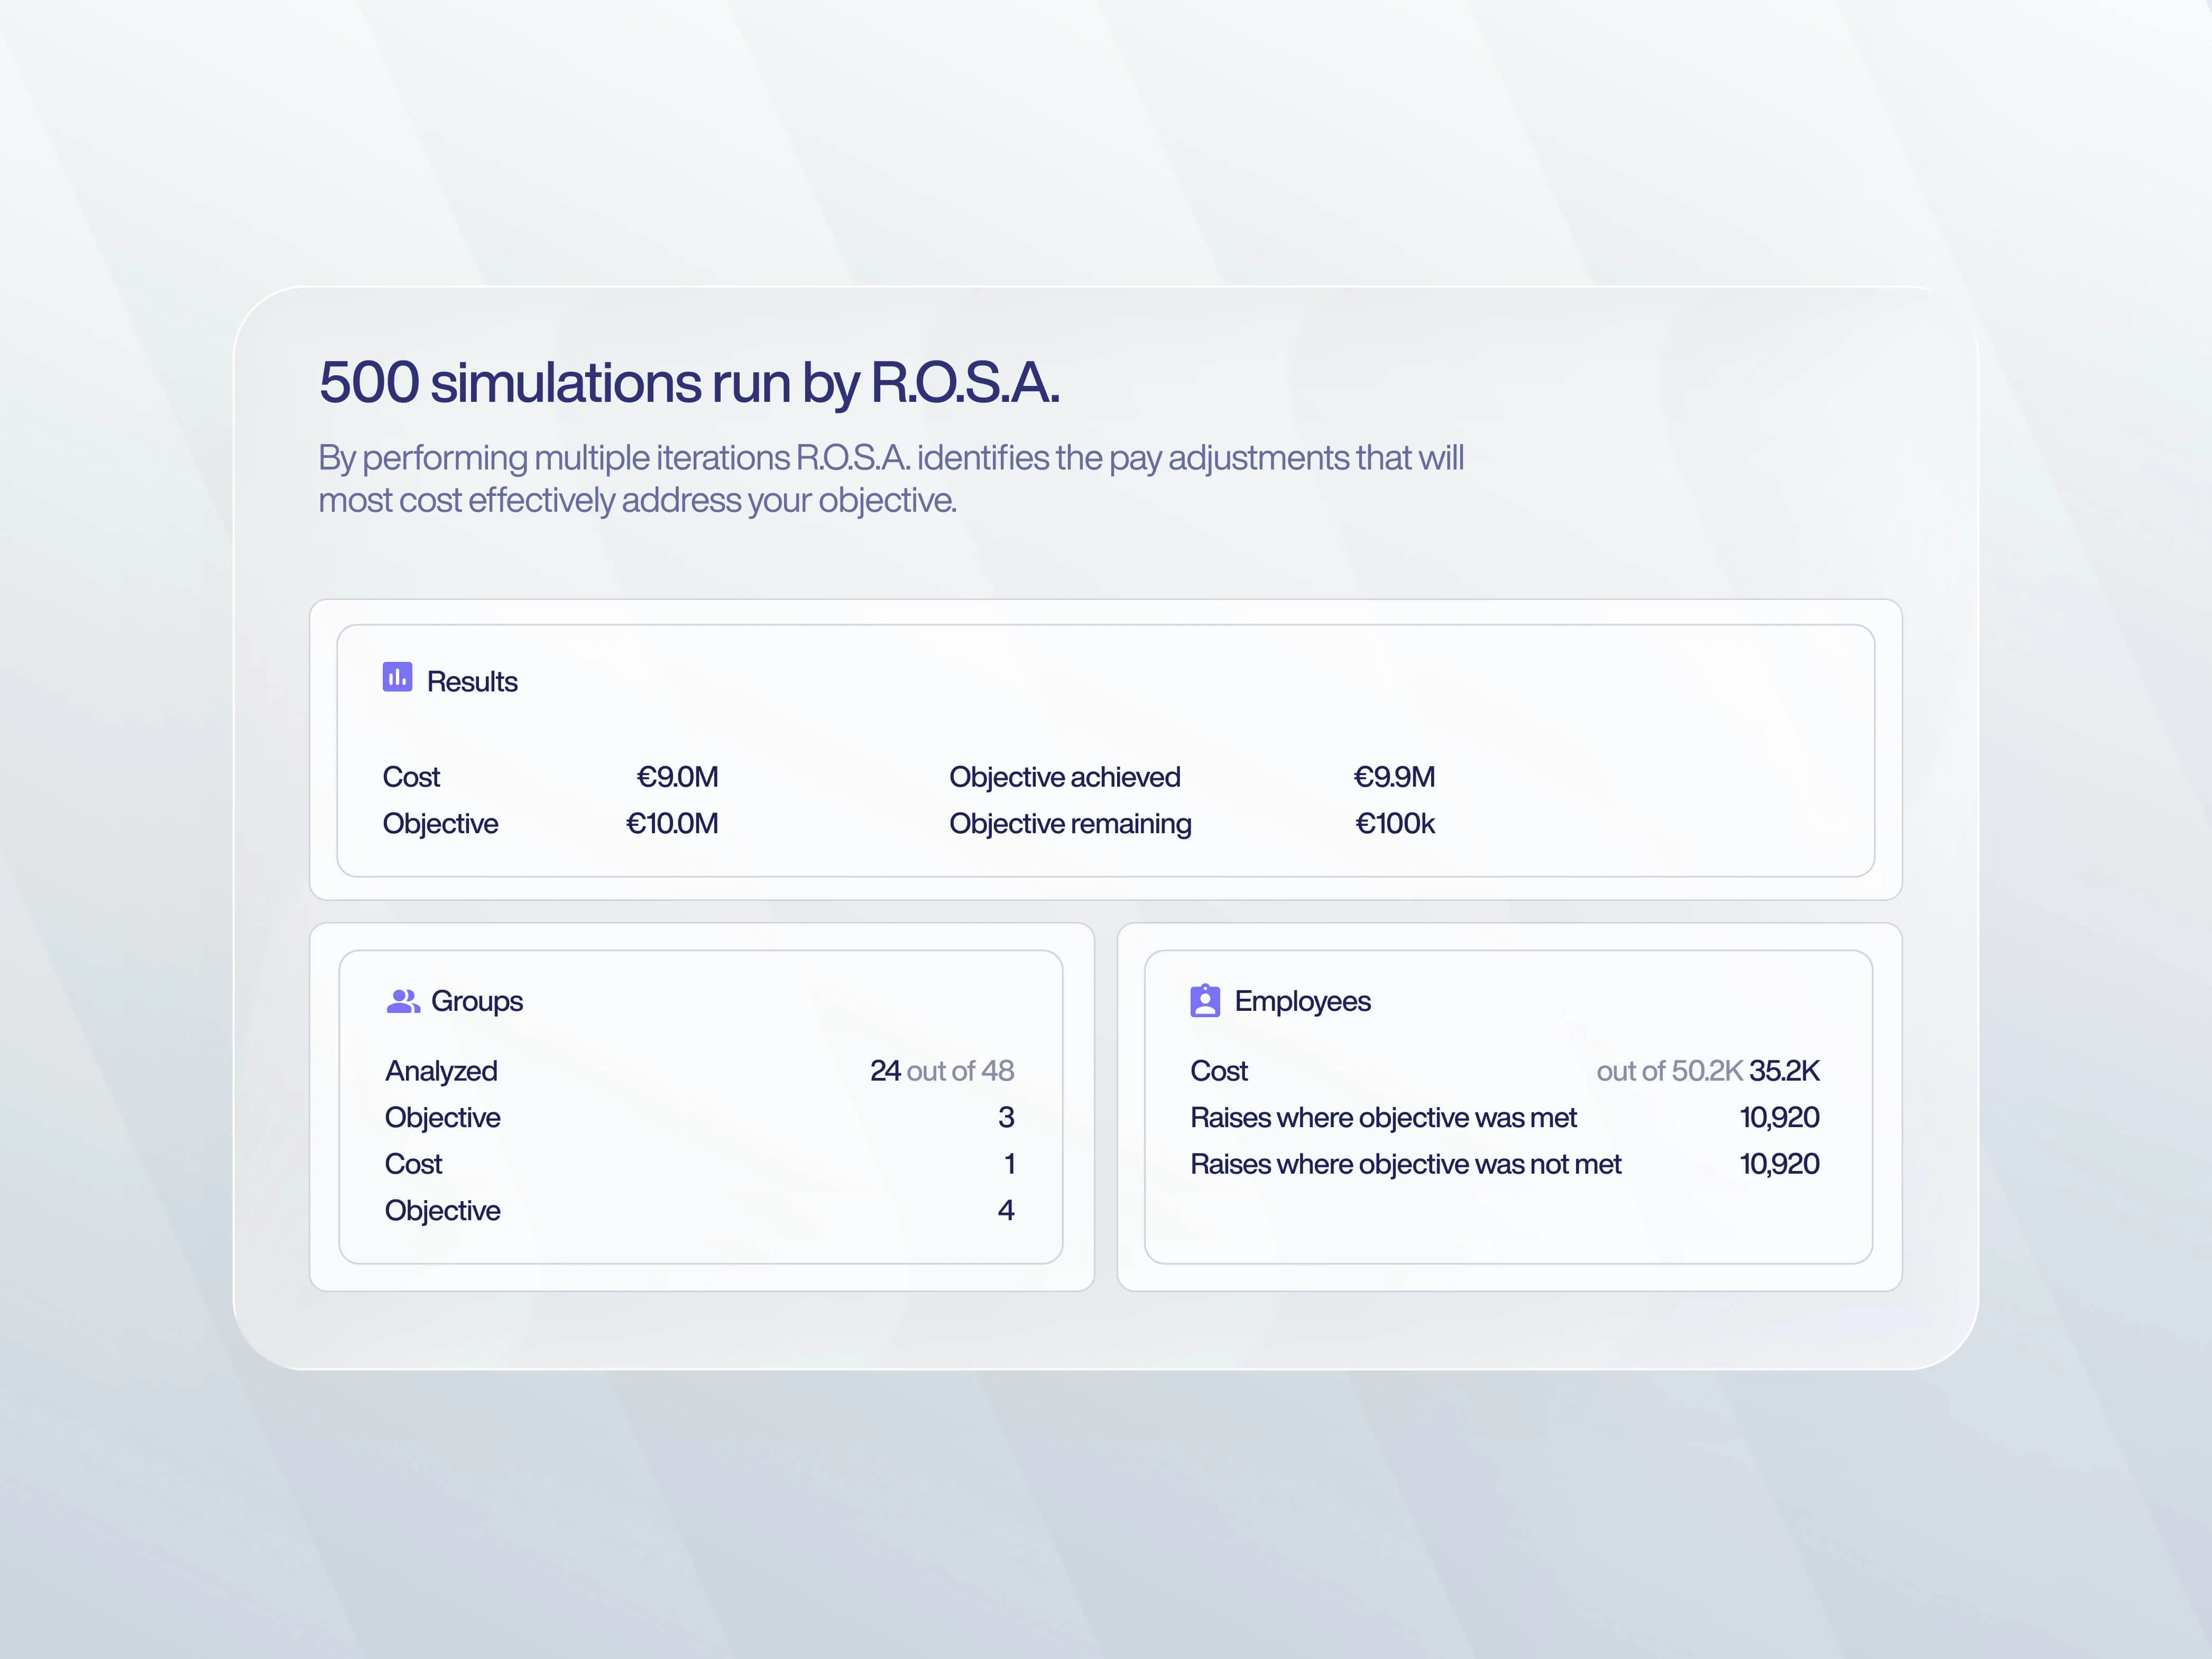The image size is (2212, 1659).
Task: Select the Groups panel title
Action: [x=477, y=1001]
